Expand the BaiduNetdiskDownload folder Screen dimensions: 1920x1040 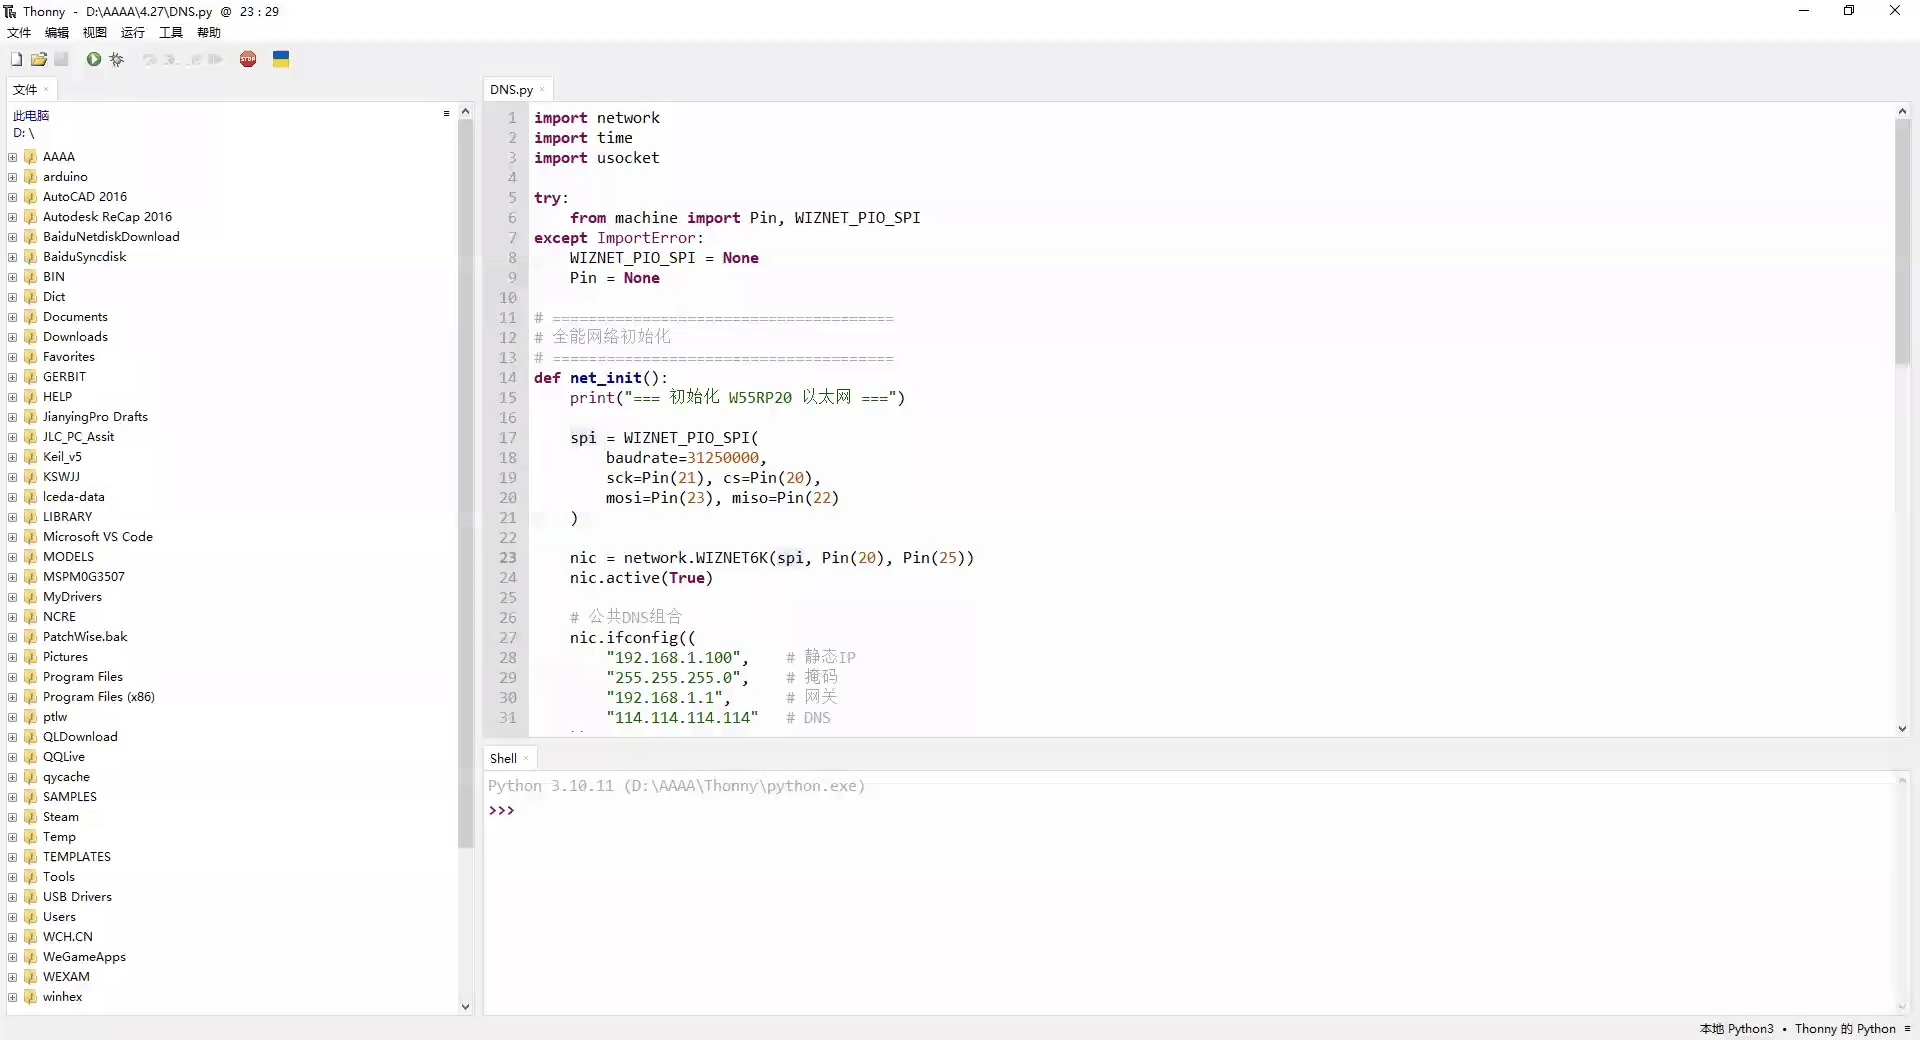click(13, 237)
